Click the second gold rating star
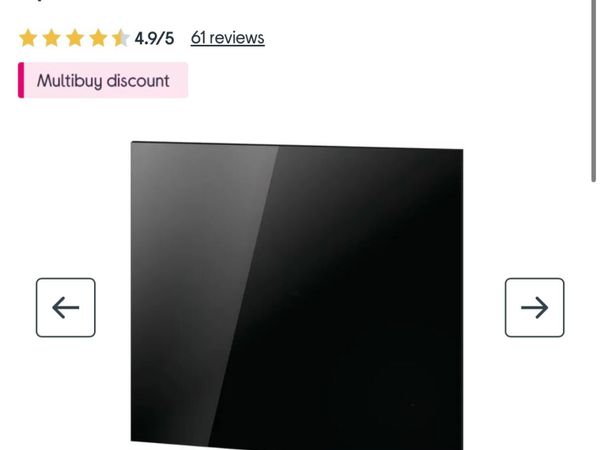 [x=51, y=38]
